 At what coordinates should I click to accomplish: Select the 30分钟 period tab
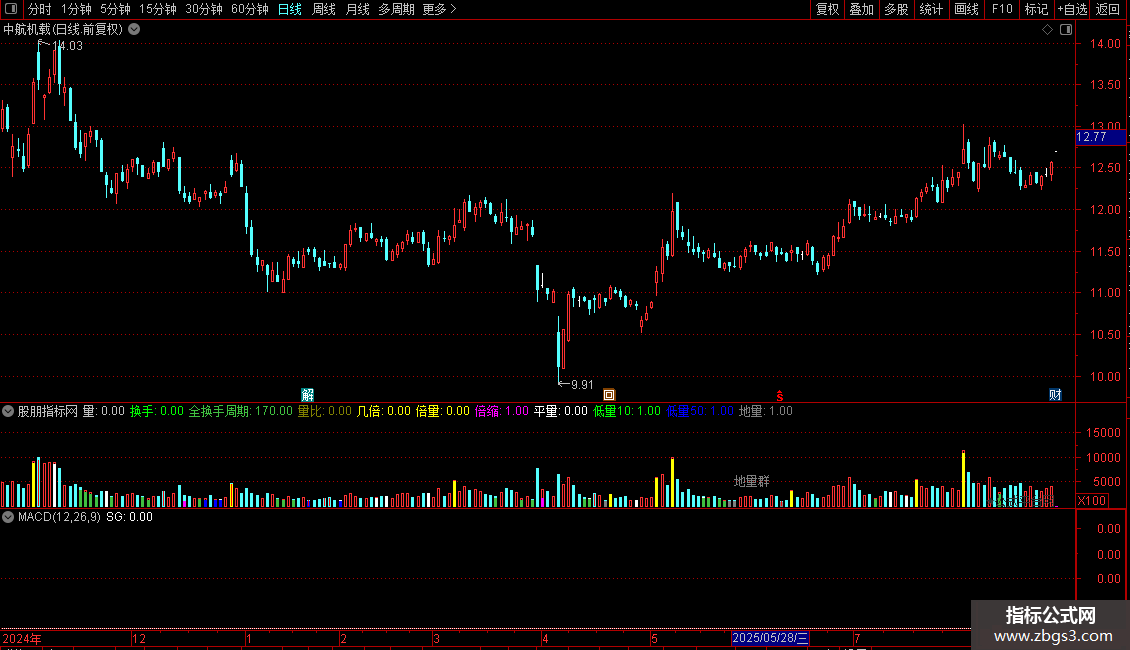[x=204, y=9]
